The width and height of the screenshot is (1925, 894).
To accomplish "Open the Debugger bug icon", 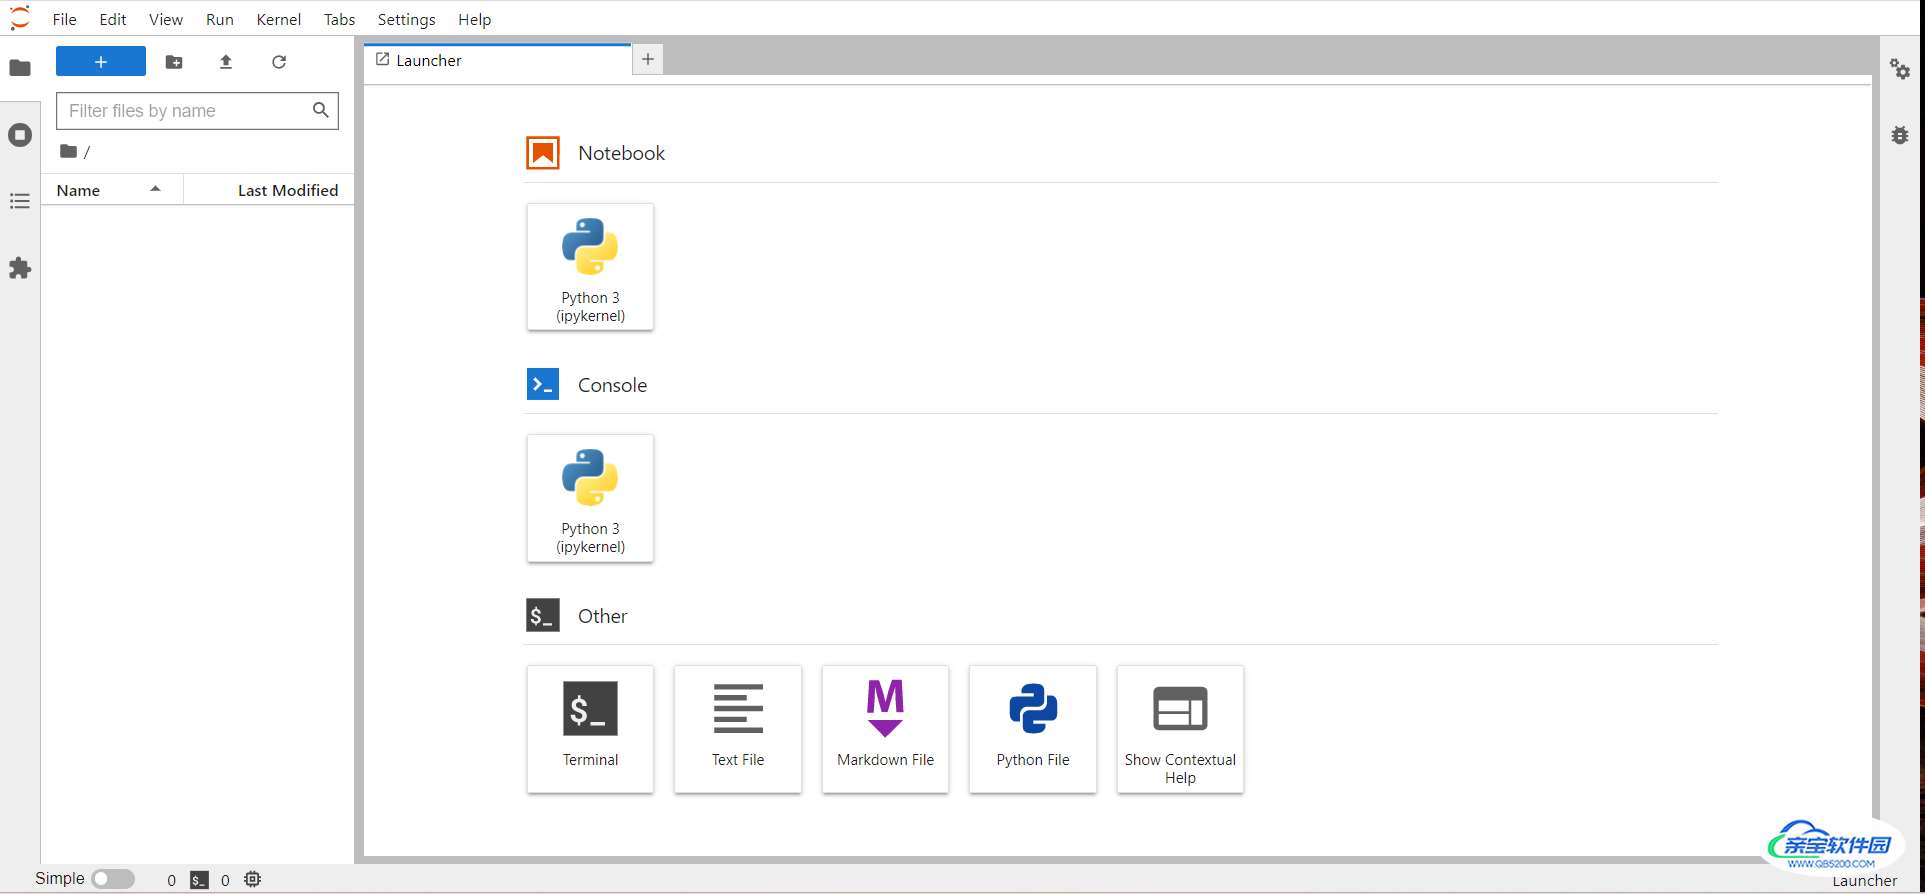I will 1900,135.
